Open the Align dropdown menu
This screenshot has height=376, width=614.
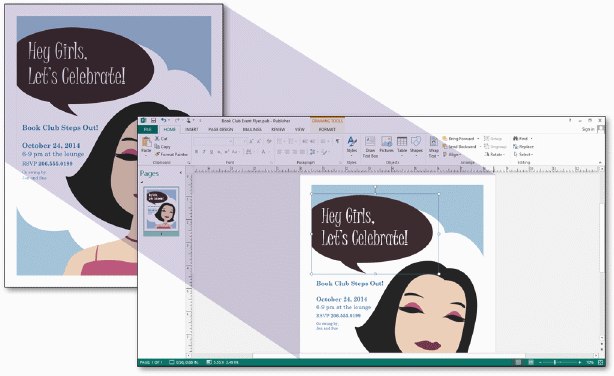[451, 154]
